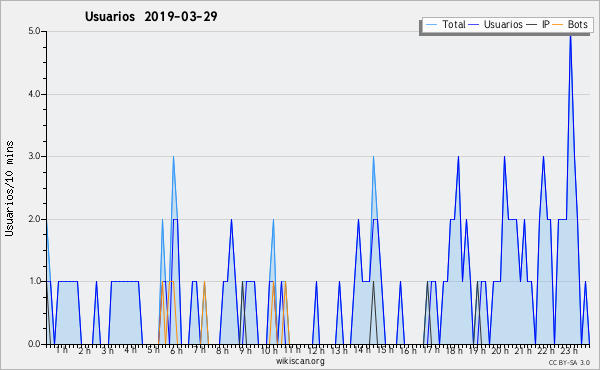
Task: Click the '4.0' y-axis value
Action: pyautogui.click(x=34, y=94)
